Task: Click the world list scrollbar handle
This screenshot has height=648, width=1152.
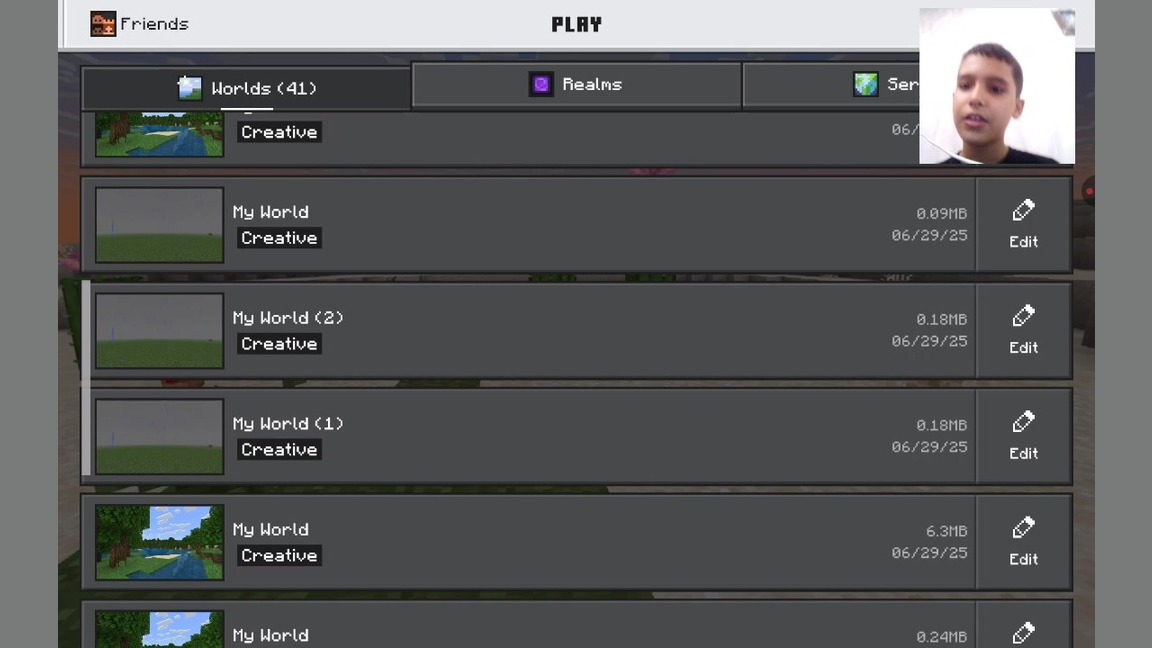Action: click(86, 378)
